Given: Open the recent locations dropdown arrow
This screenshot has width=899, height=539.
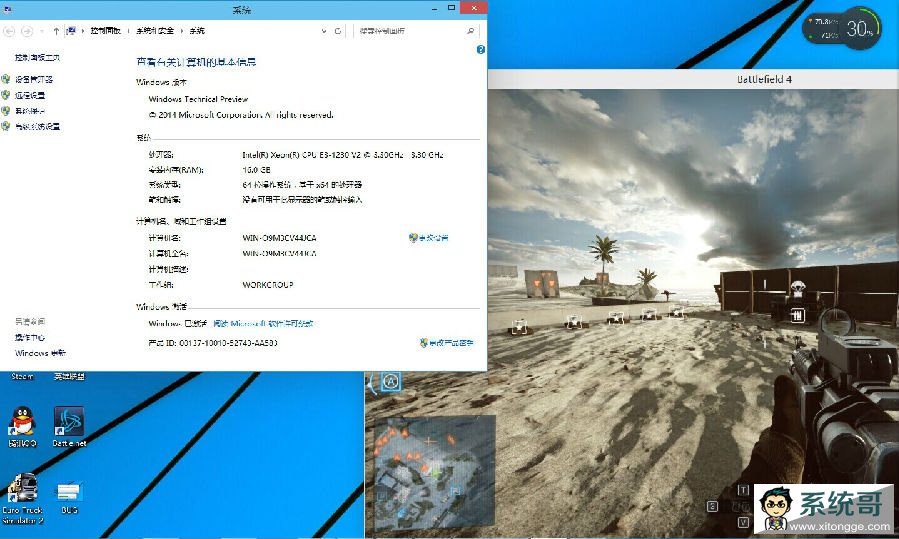Looking at the screenshot, I should [x=42, y=31].
